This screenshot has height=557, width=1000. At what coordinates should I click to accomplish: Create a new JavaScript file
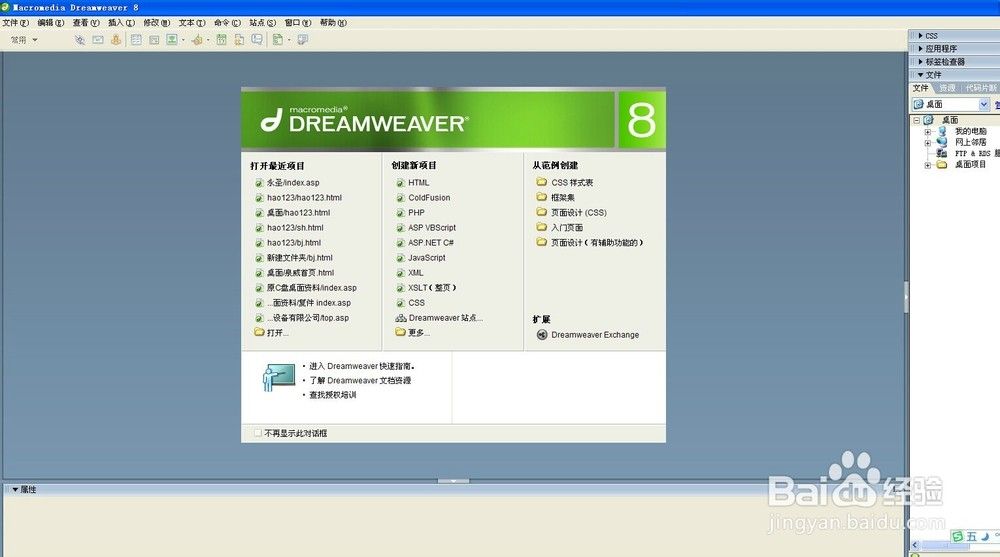point(427,258)
